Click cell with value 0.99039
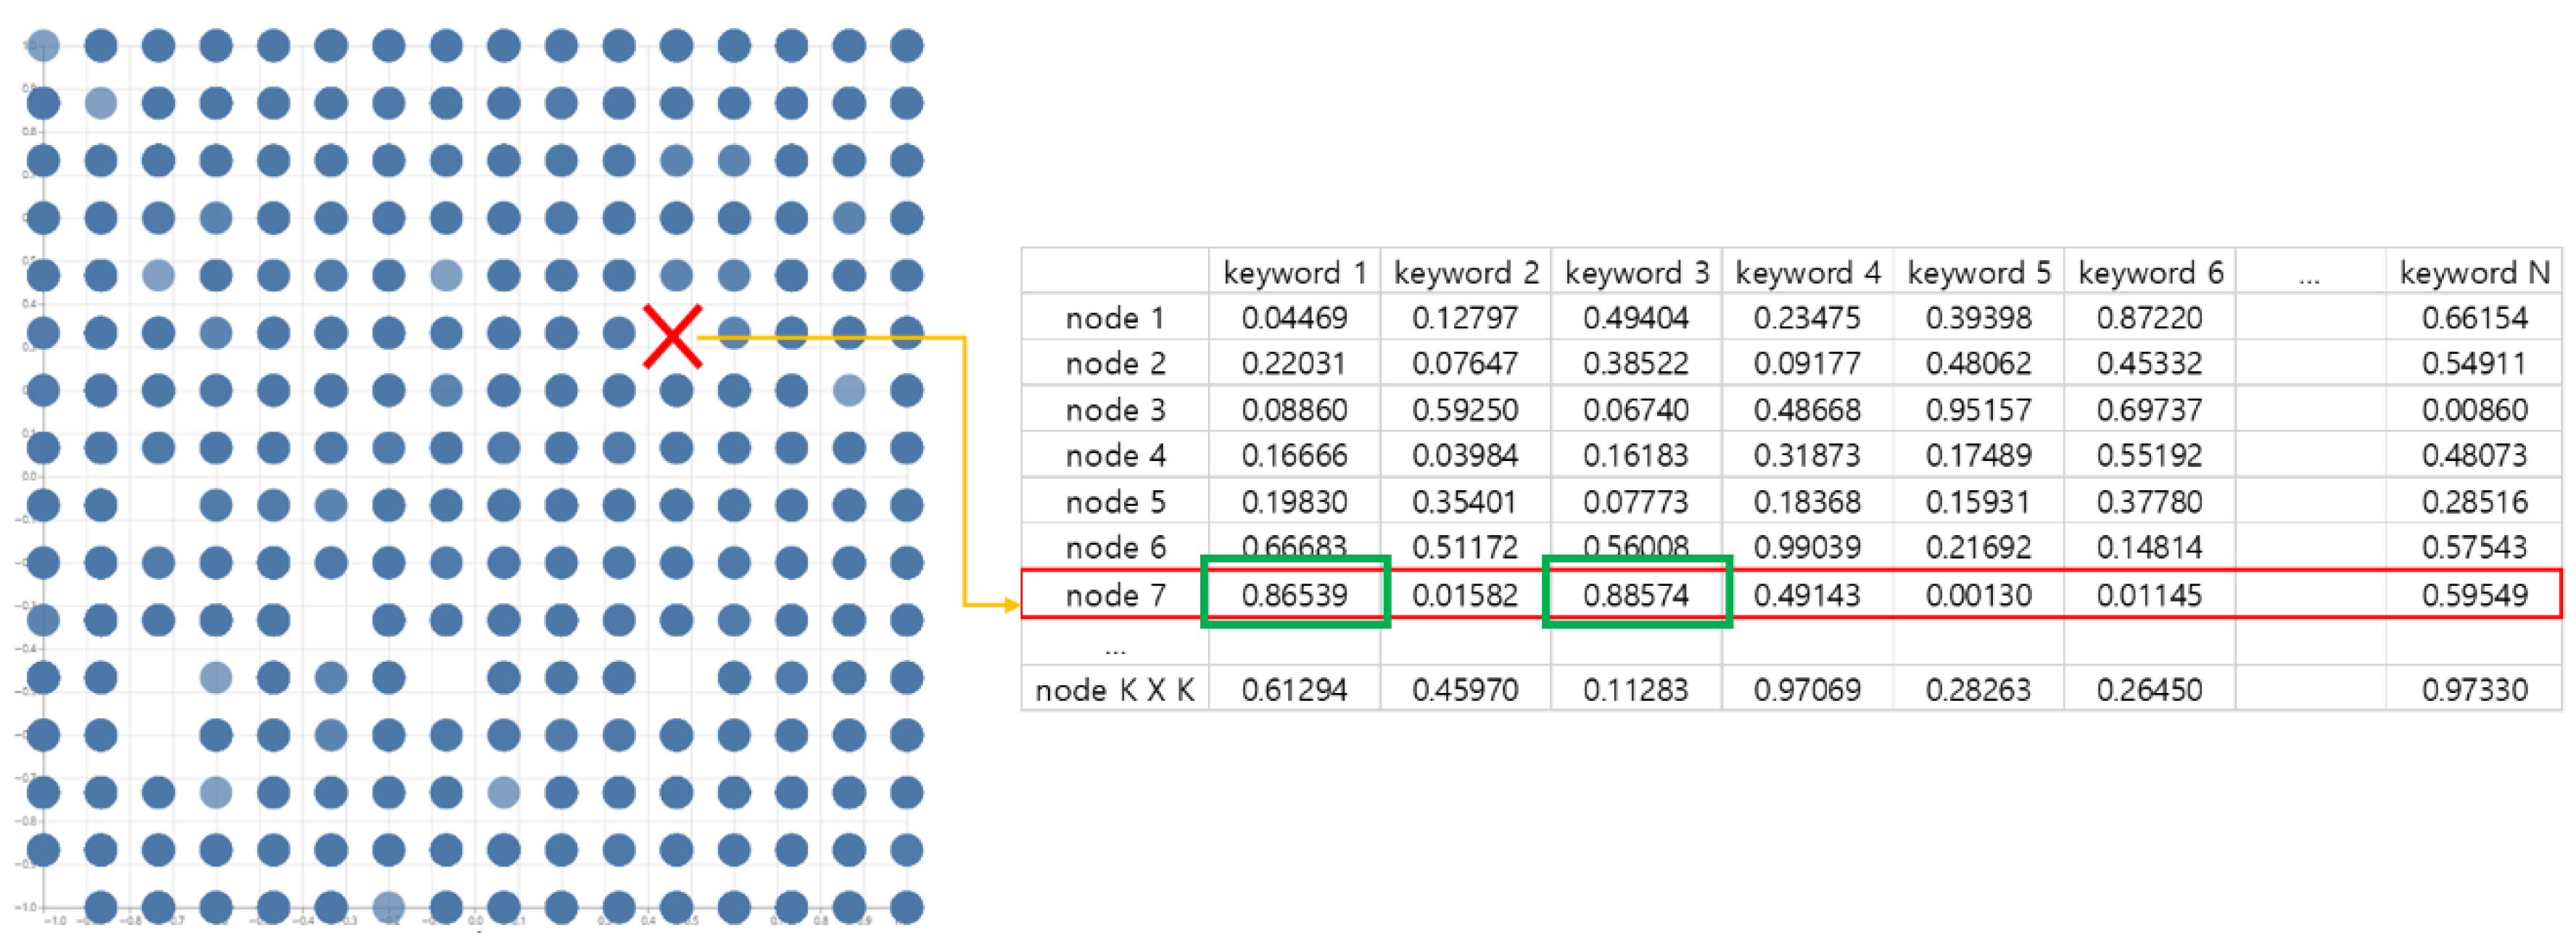 pos(1807,547)
